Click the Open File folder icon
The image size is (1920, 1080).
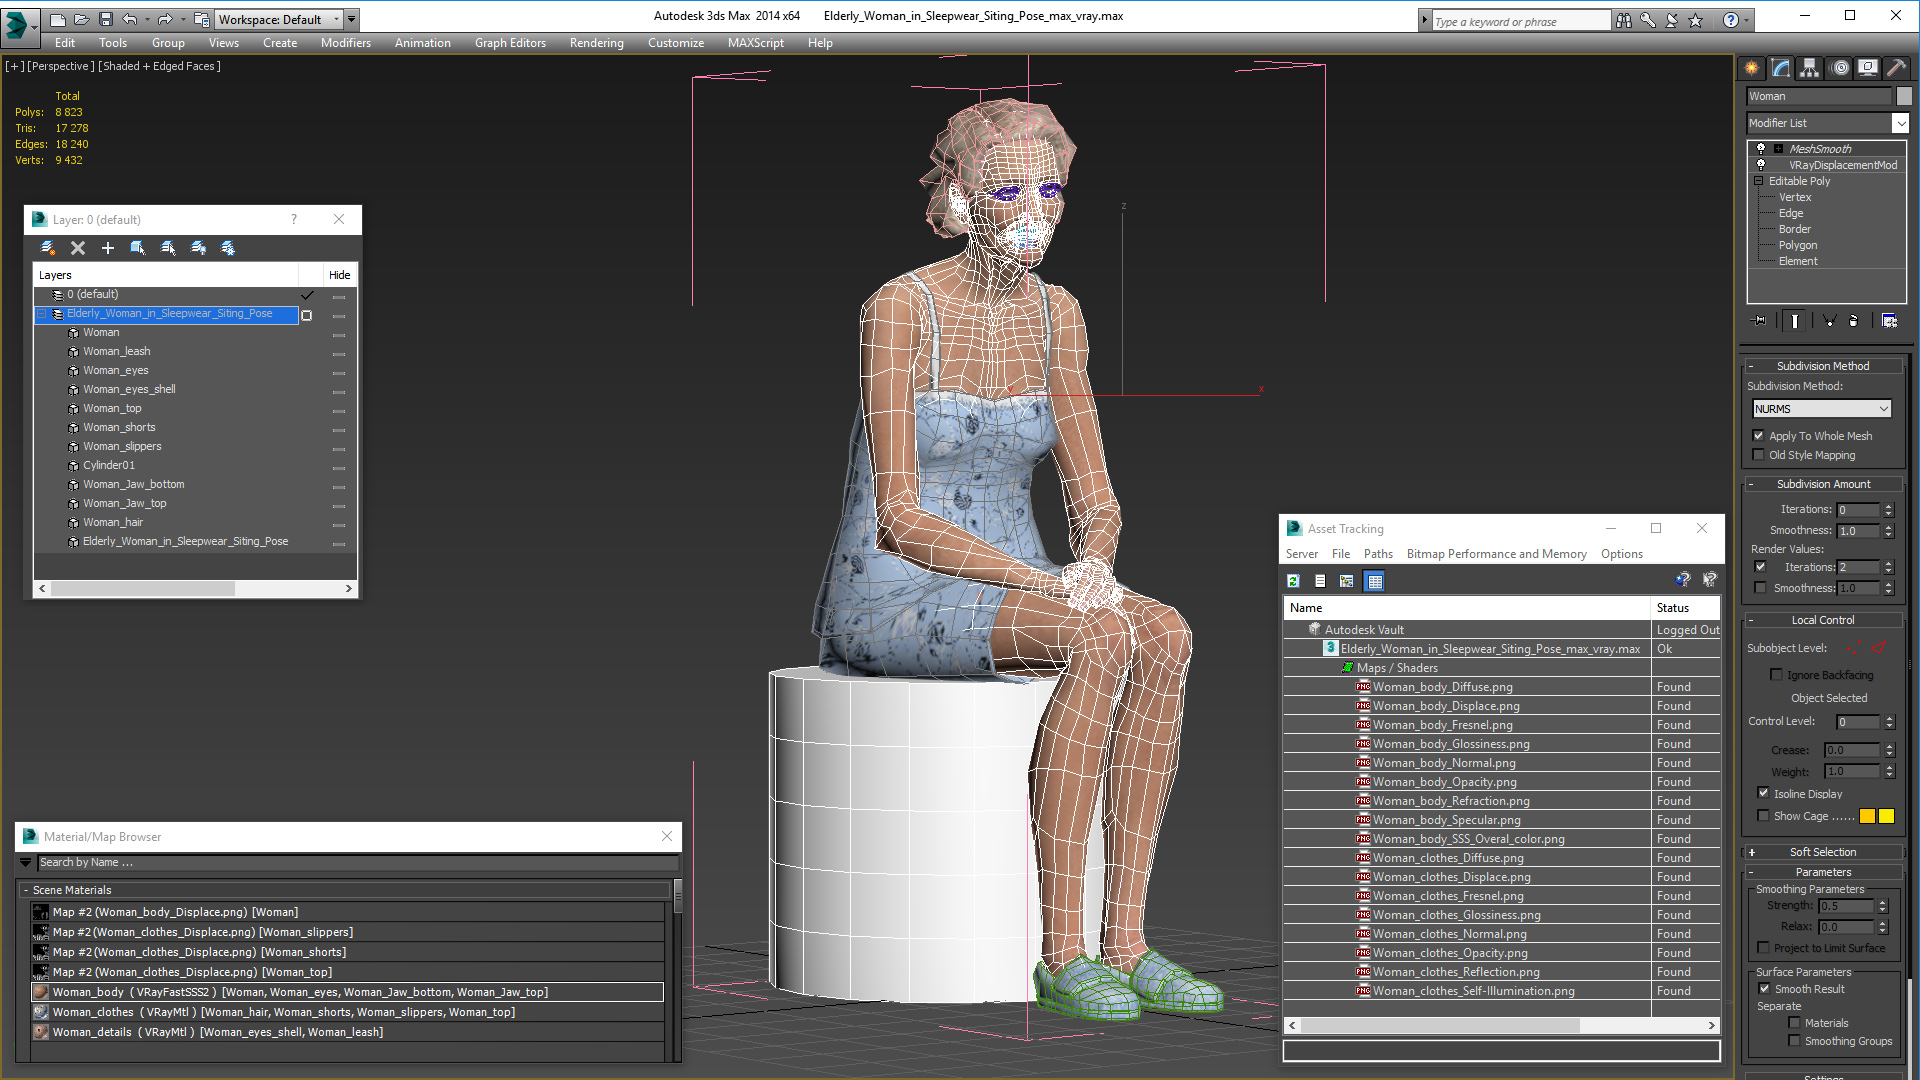(x=82, y=19)
